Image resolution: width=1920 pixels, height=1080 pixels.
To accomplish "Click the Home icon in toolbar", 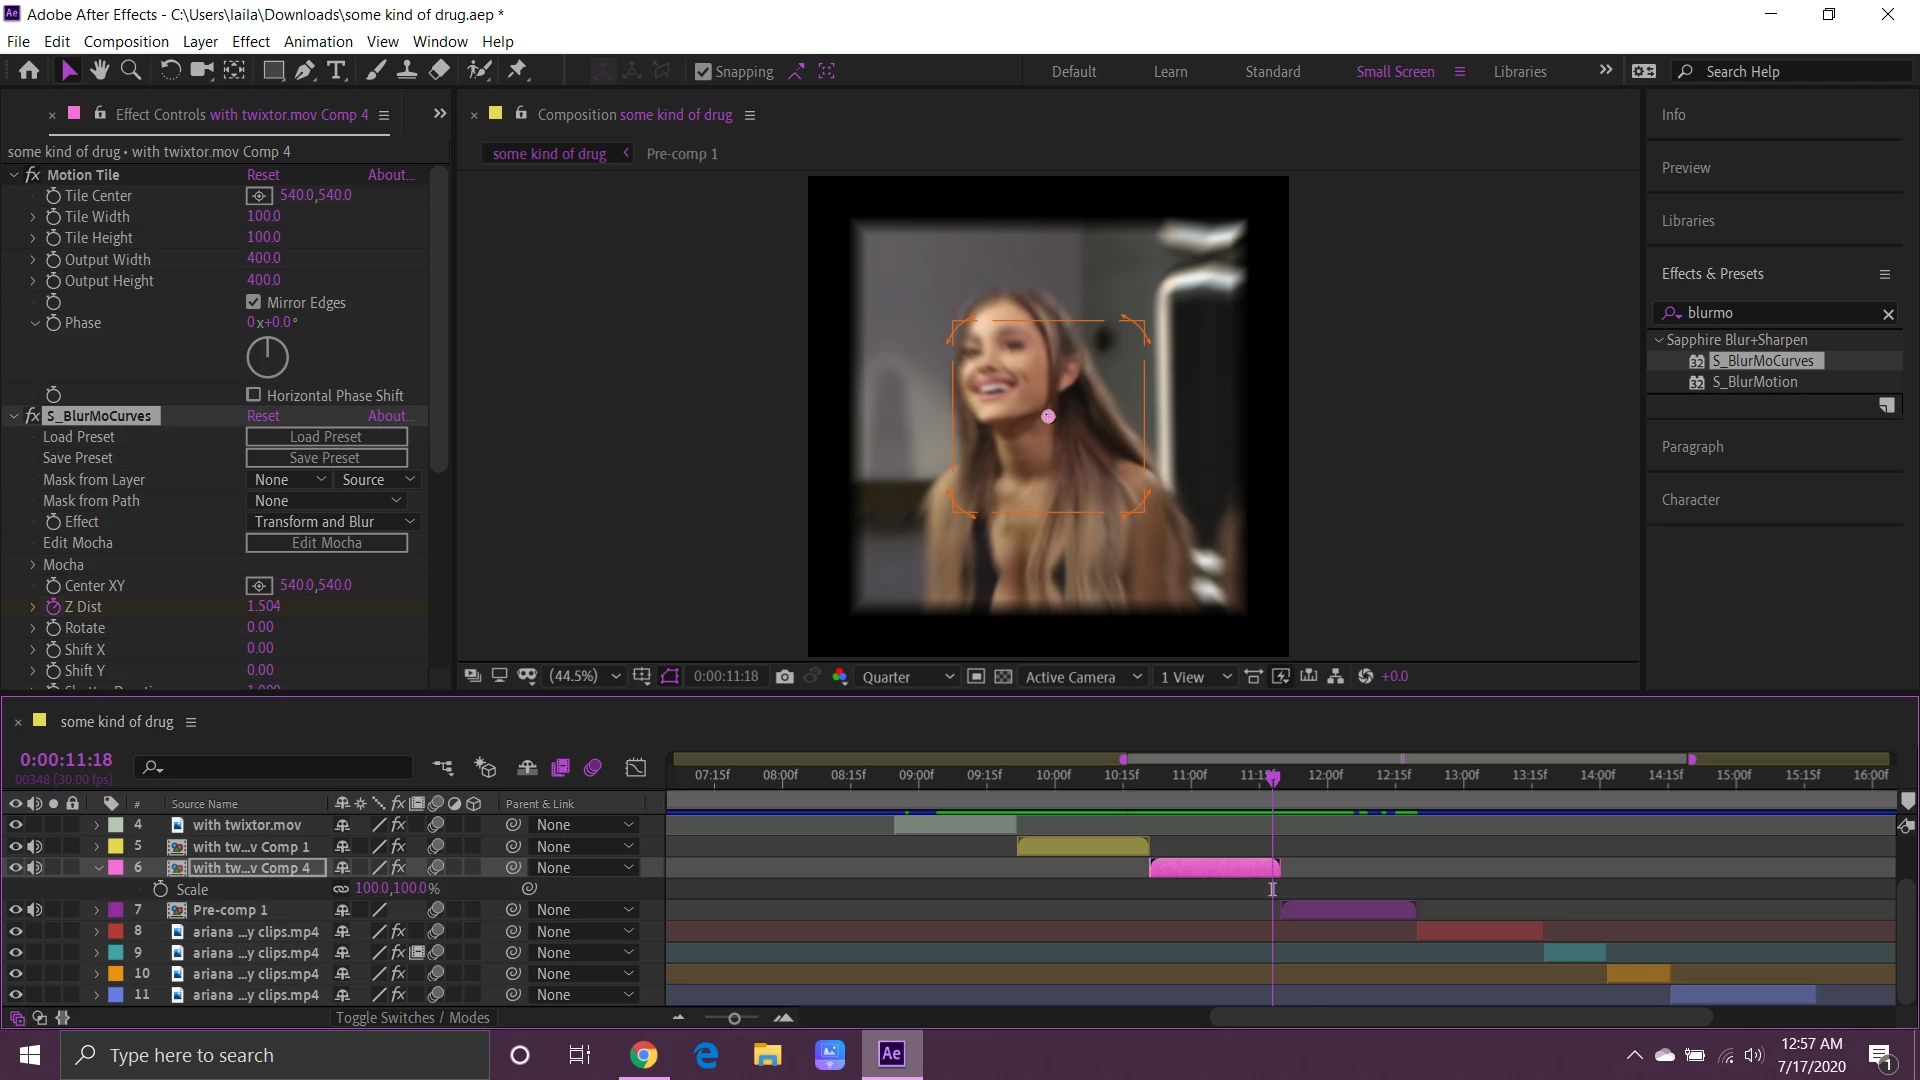I will (29, 70).
